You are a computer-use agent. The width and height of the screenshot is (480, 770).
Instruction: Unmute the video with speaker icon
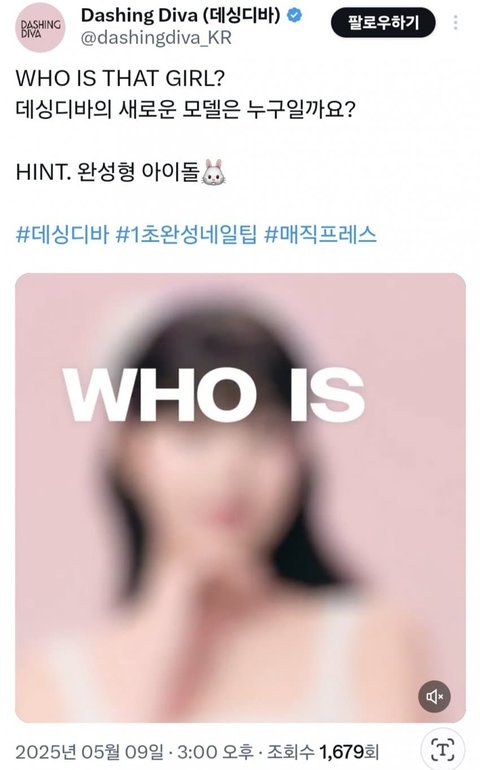pyautogui.click(x=434, y=696)
